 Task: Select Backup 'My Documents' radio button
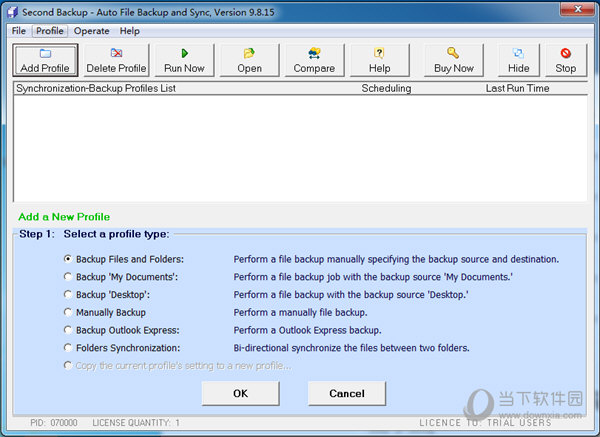(x=121, y=277)
